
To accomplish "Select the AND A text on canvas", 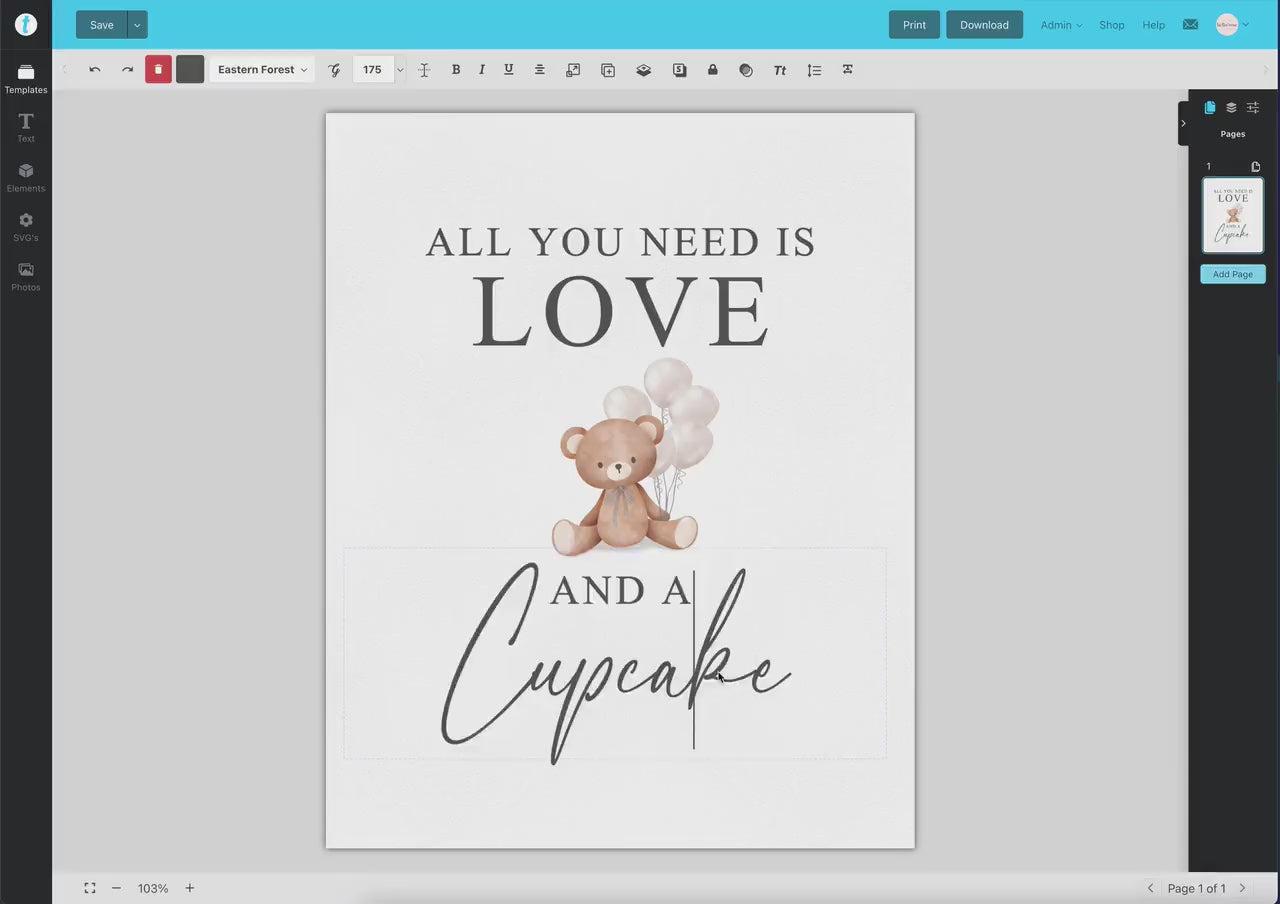I will click(x=620, y=591).
